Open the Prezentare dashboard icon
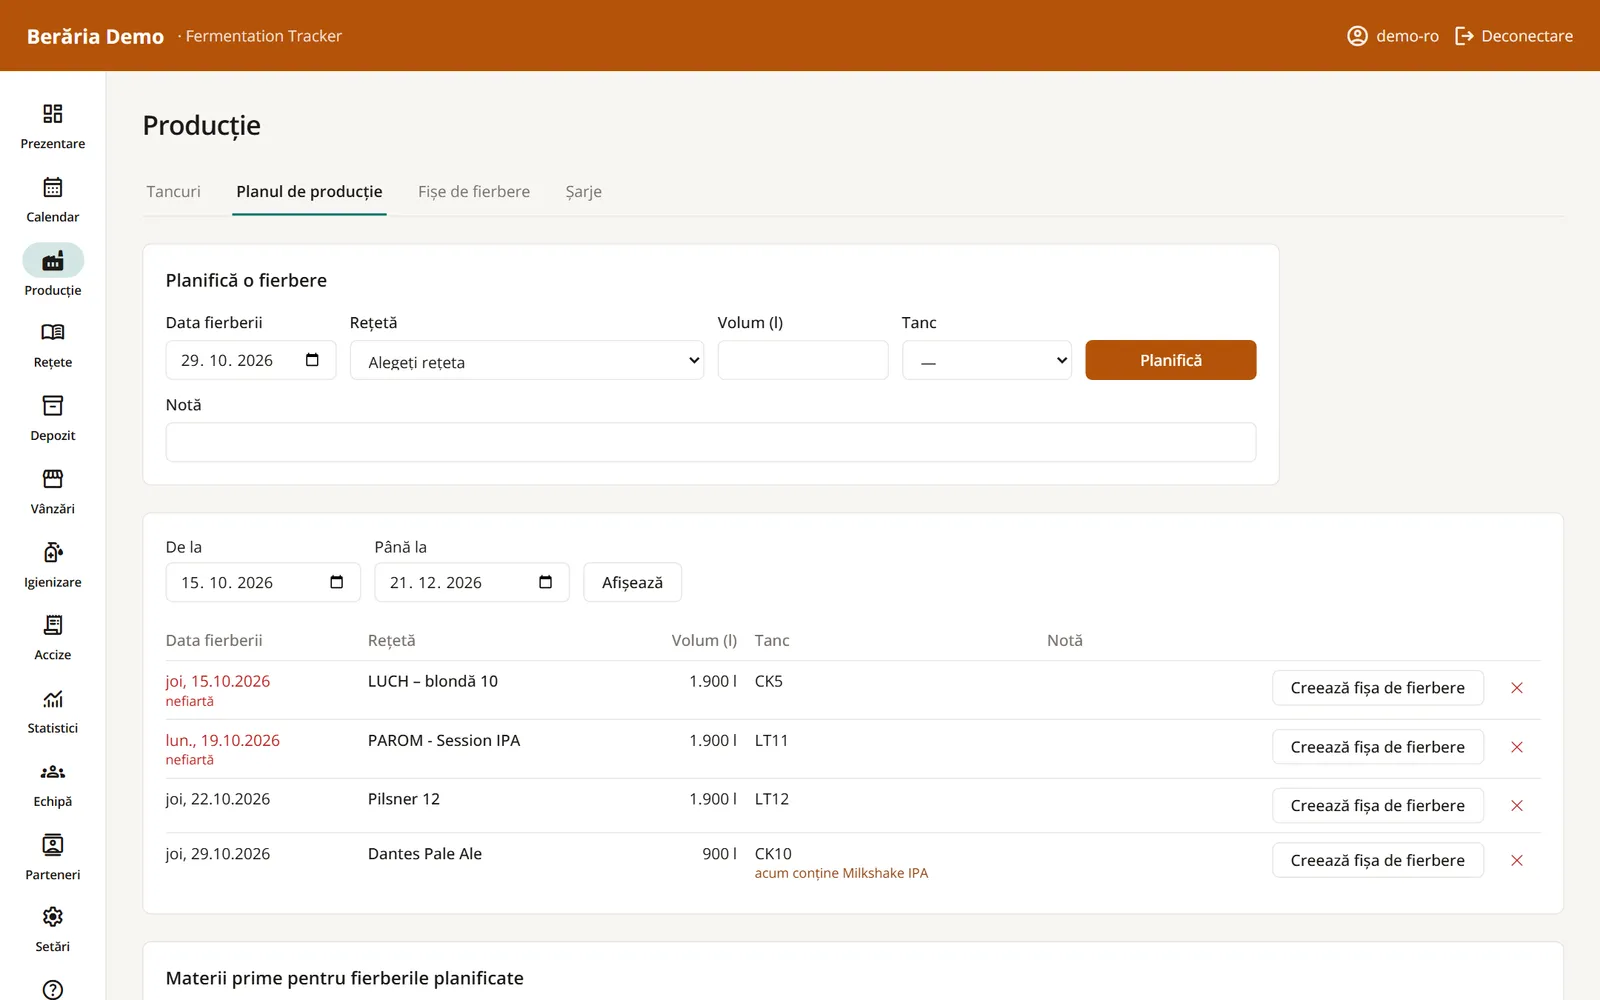The height and width of the screenshot is (1000, 1600). (x=53, y=114)
